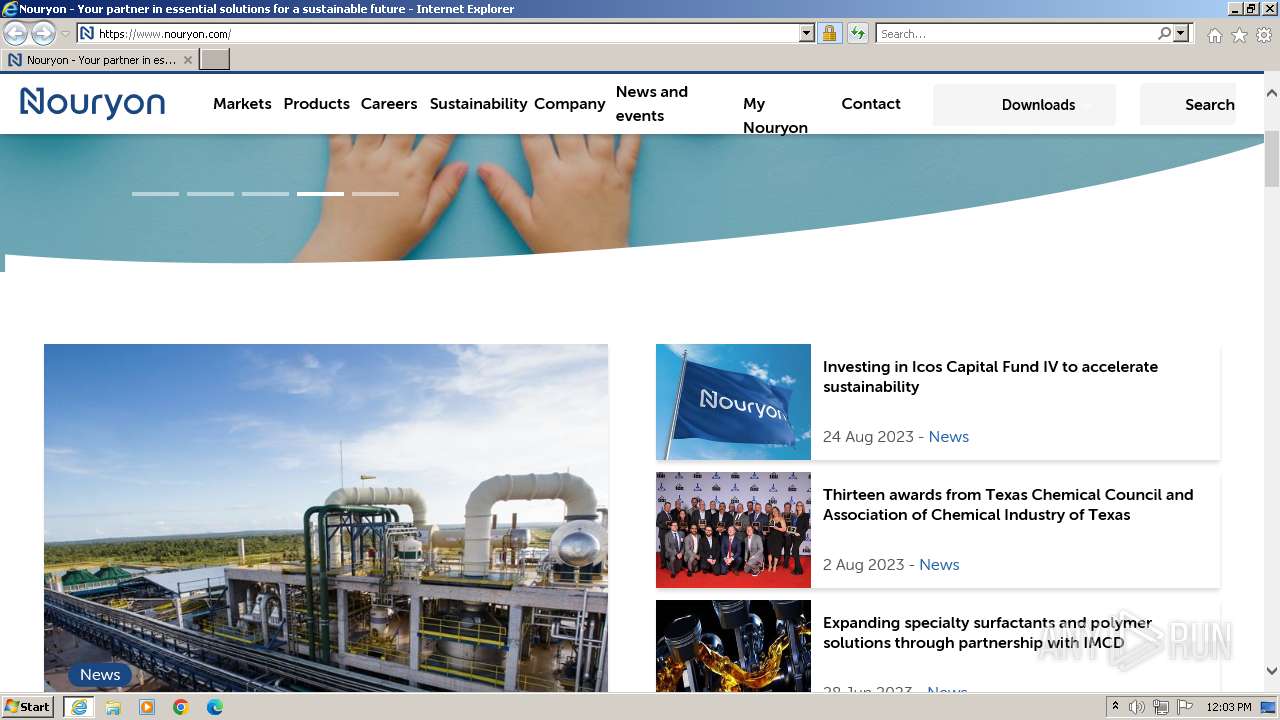Image resolution: width=1280 pixels, height=720 pixels.
Task: Open the IE Home icon
Action: (1214, 35)
